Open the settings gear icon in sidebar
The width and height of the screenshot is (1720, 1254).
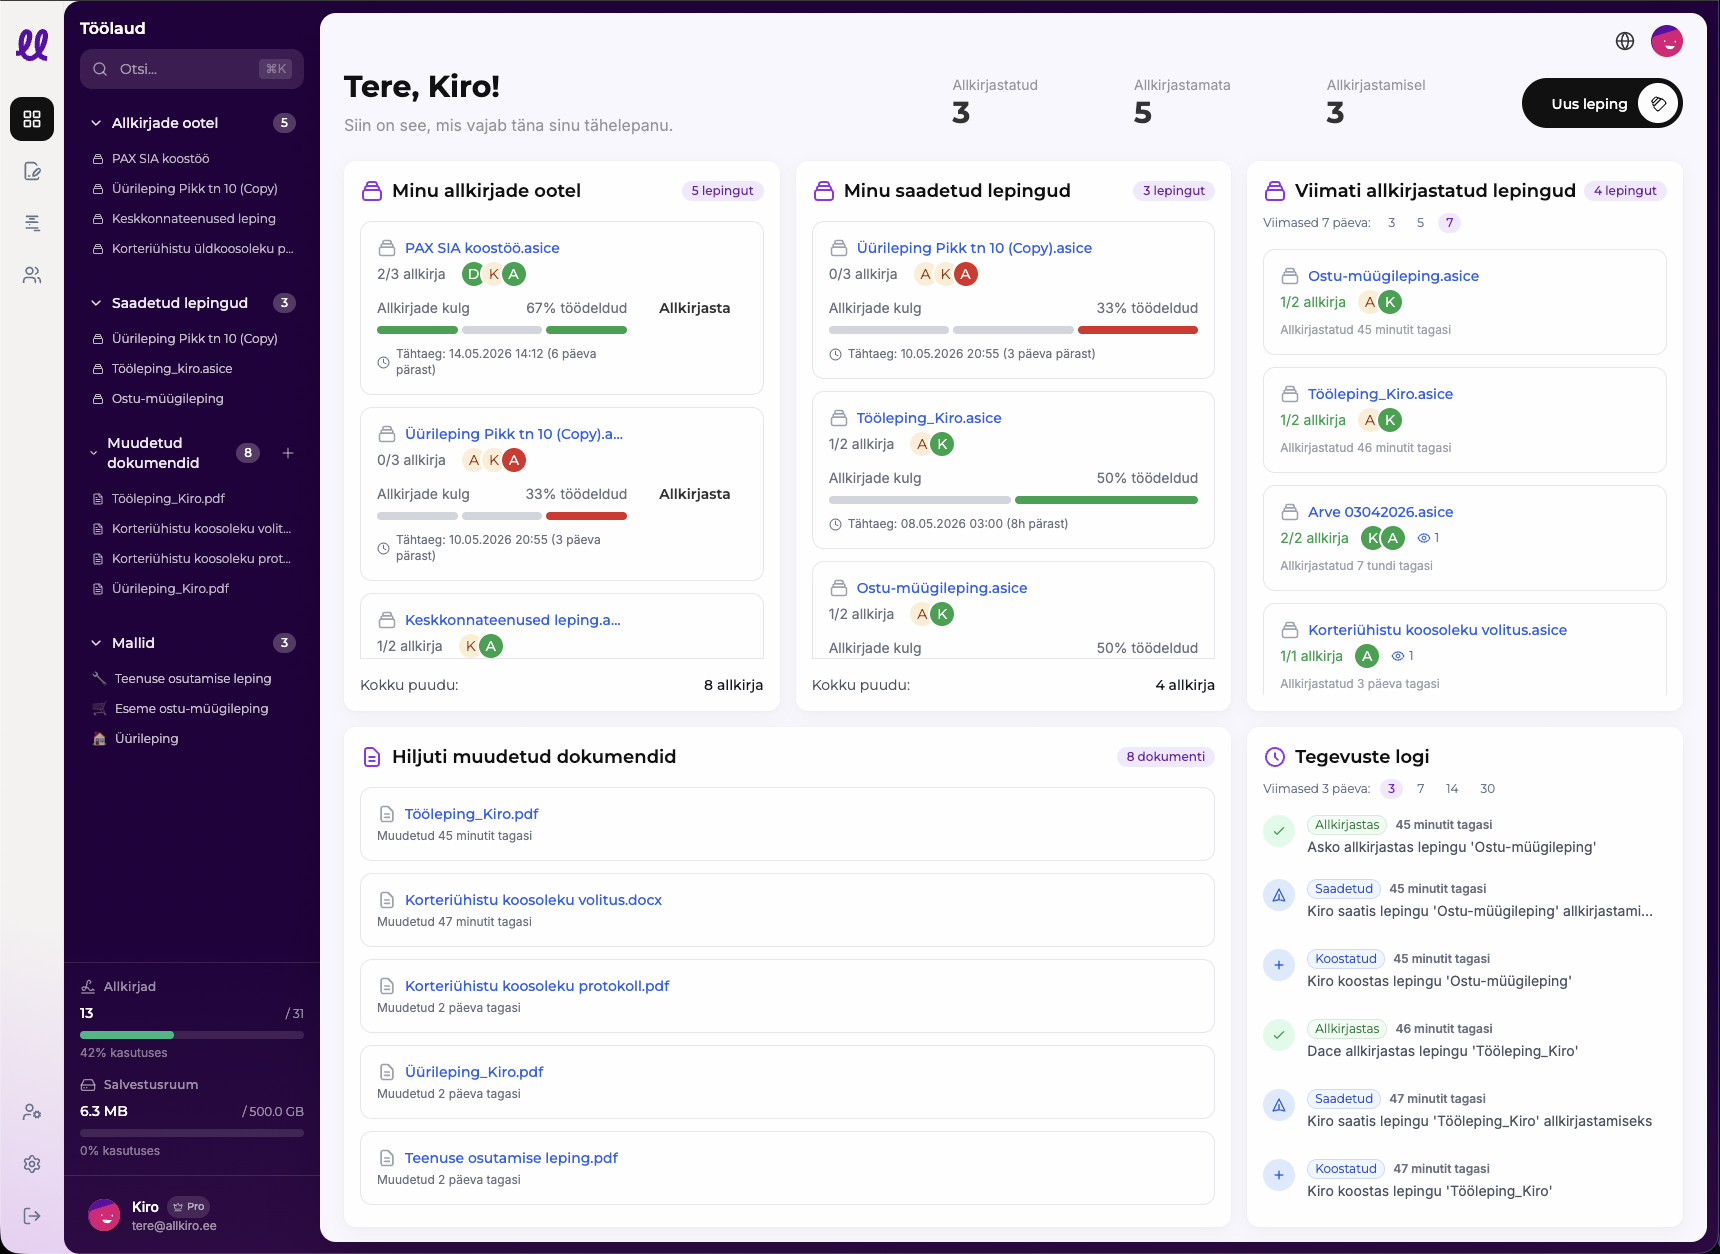pyautogui.click(x=32, y=1164)
